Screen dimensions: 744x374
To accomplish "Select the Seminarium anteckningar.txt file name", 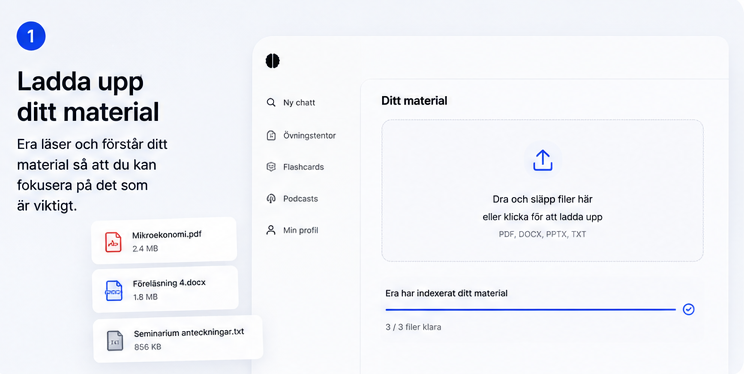I will (x=189, y=333).
